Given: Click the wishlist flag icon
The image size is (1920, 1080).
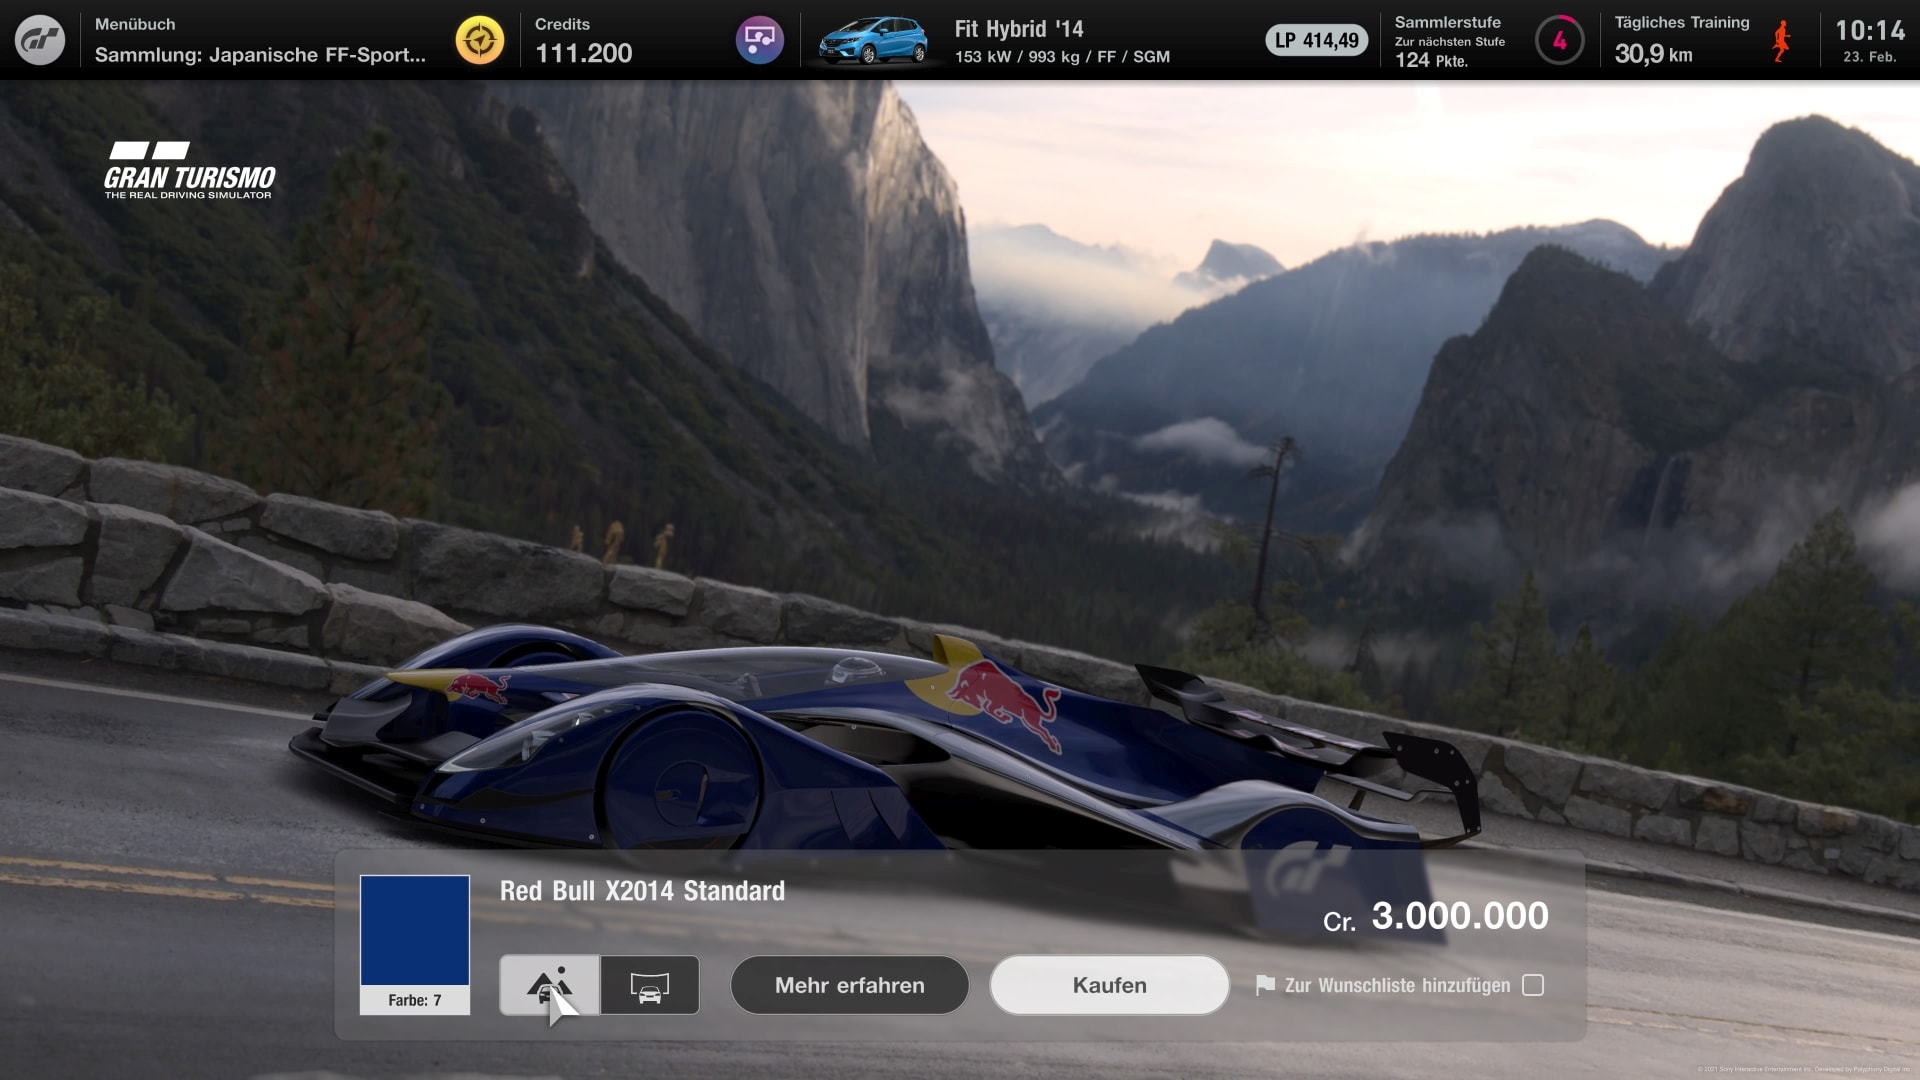Looking at the screenshot, I should [1265, 985].
